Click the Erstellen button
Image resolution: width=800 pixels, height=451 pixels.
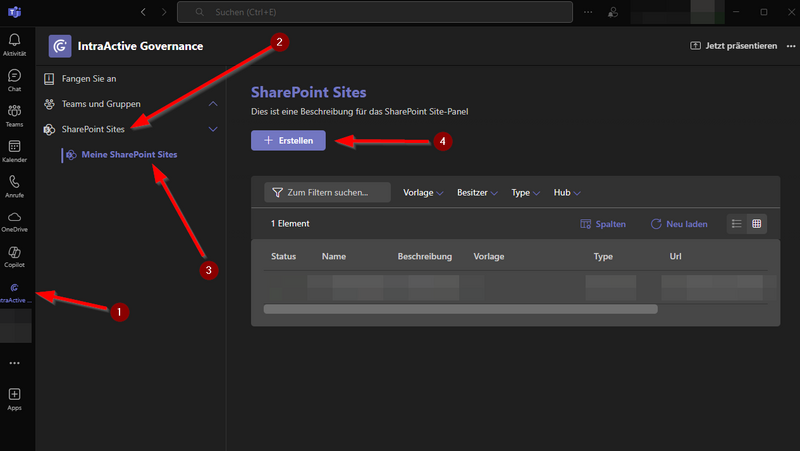[x=288, y=141]
